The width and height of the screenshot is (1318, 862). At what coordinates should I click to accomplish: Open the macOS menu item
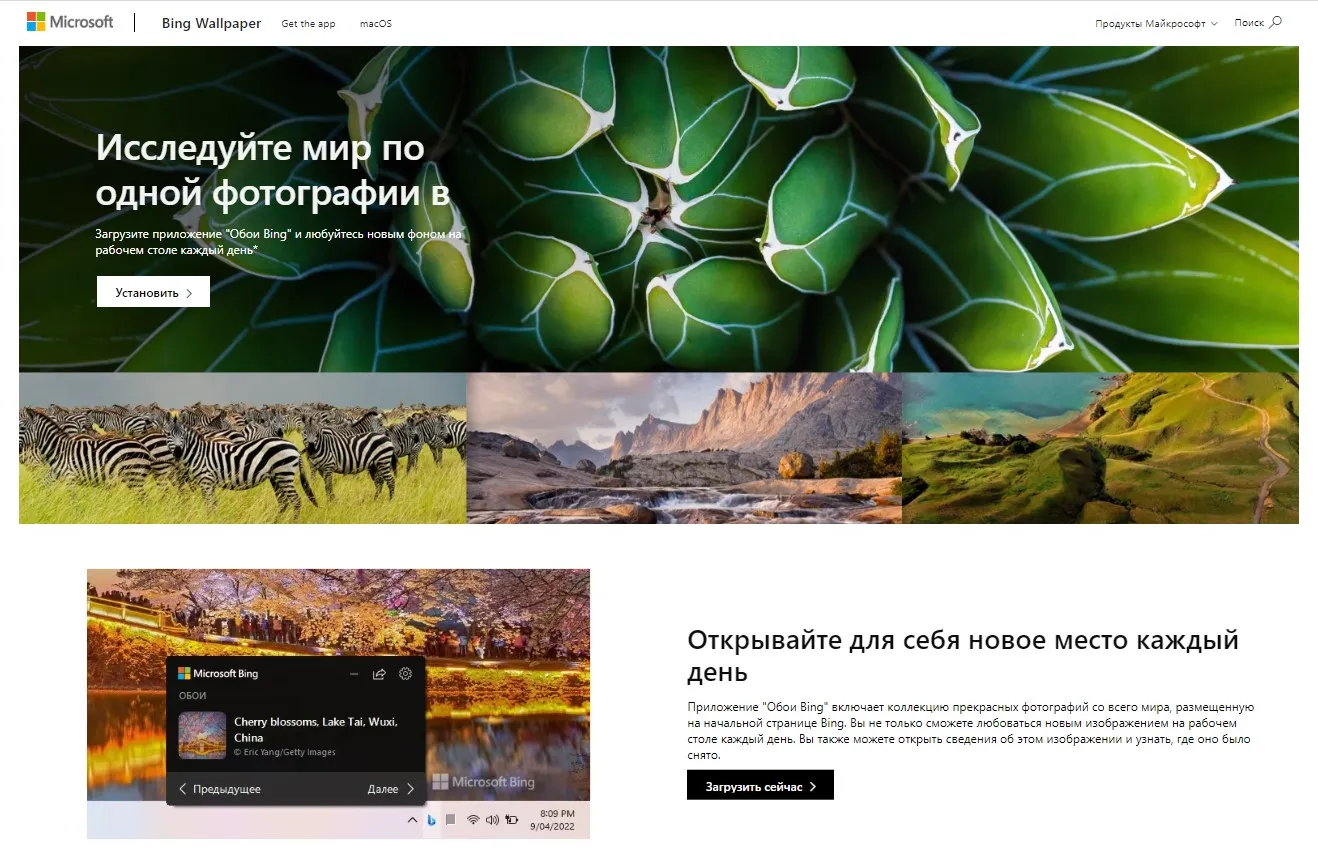pos(376,23)
